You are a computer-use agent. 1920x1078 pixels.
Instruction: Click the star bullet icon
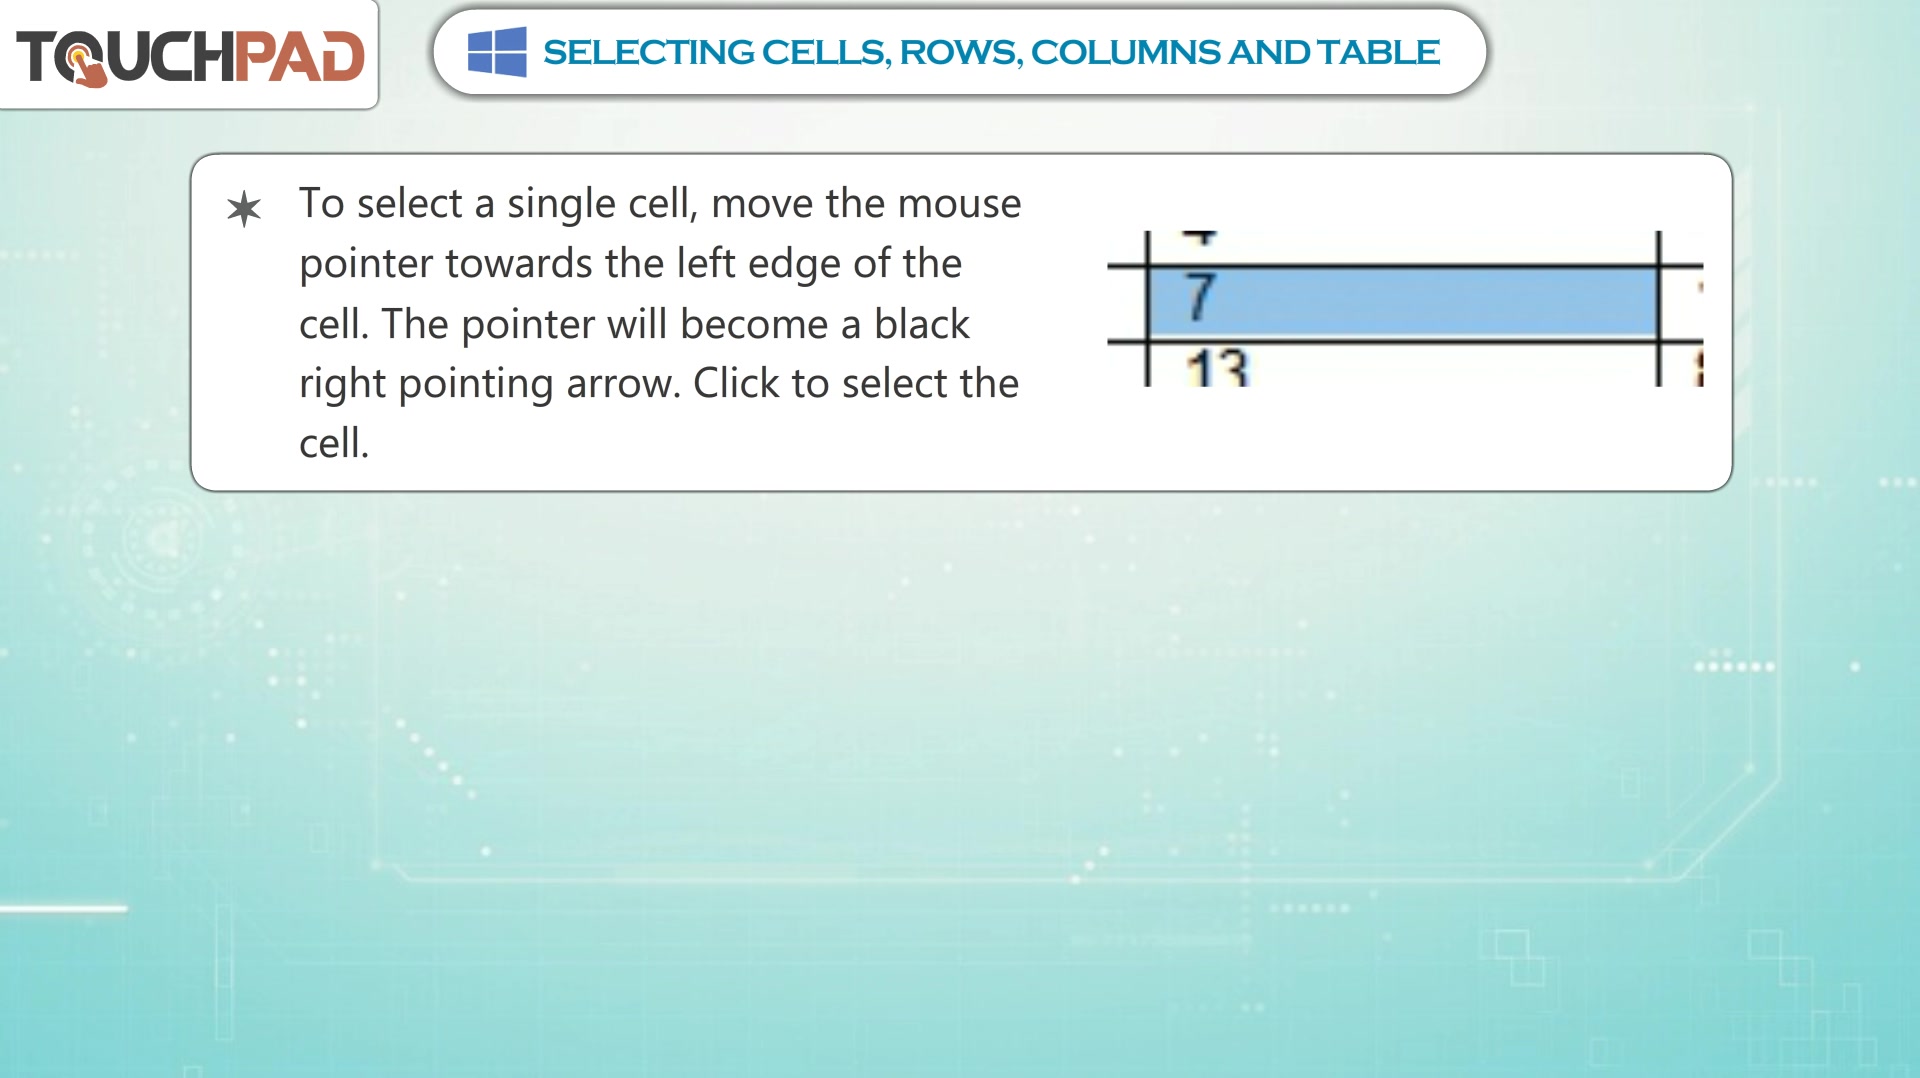click(x=244, y=209)
